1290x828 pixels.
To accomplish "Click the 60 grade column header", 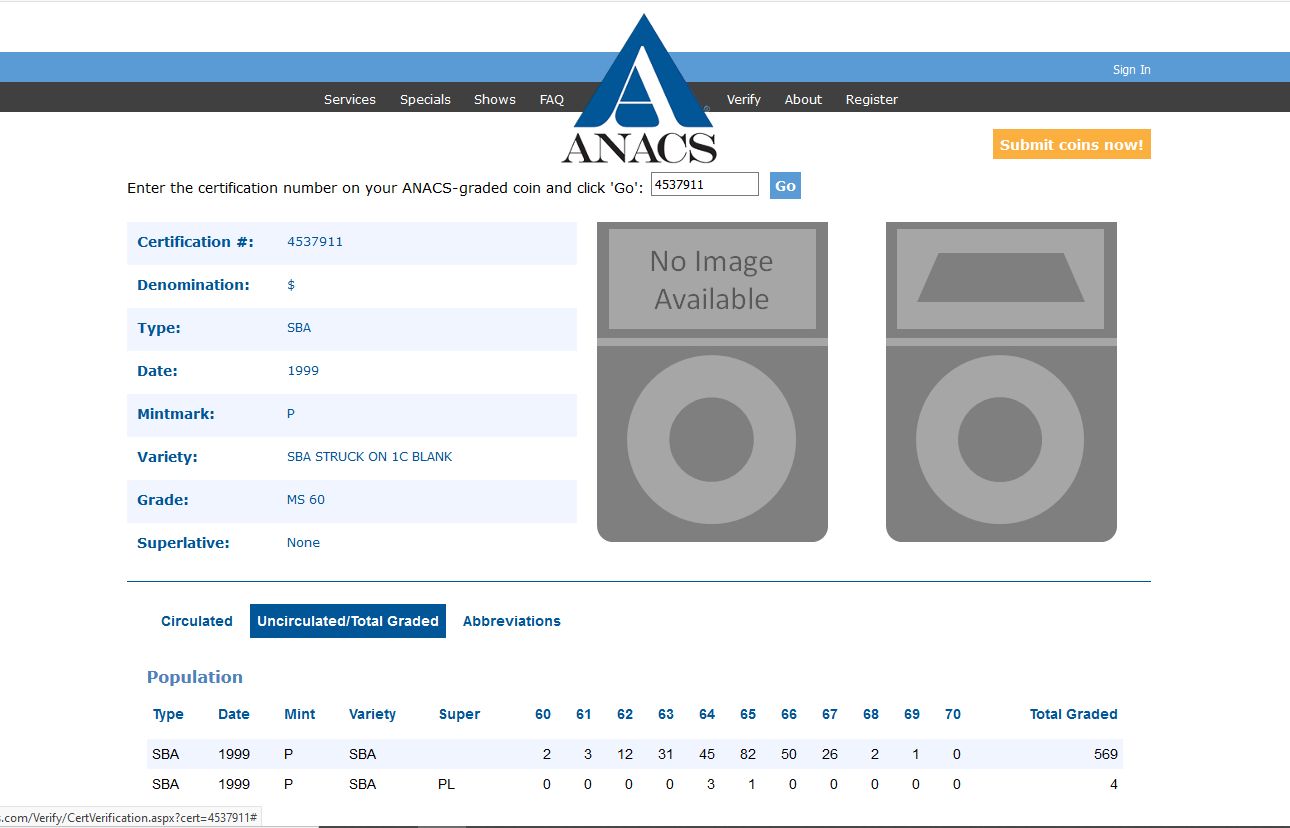I will [543, 714].
